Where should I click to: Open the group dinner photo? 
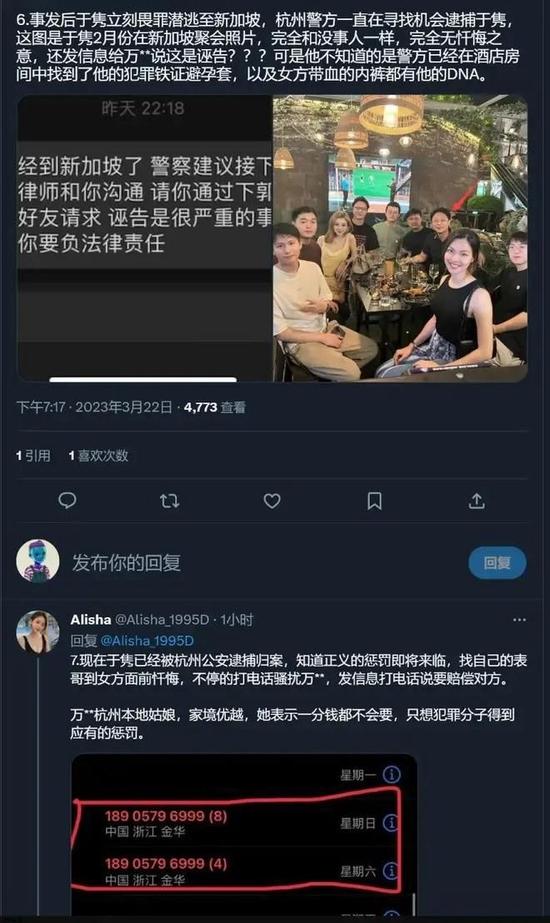(400, 238)
